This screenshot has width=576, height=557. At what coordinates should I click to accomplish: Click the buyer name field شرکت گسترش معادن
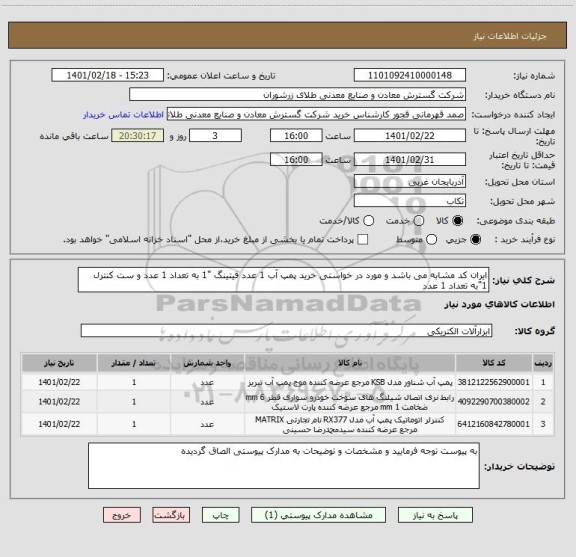click(298, 95)
